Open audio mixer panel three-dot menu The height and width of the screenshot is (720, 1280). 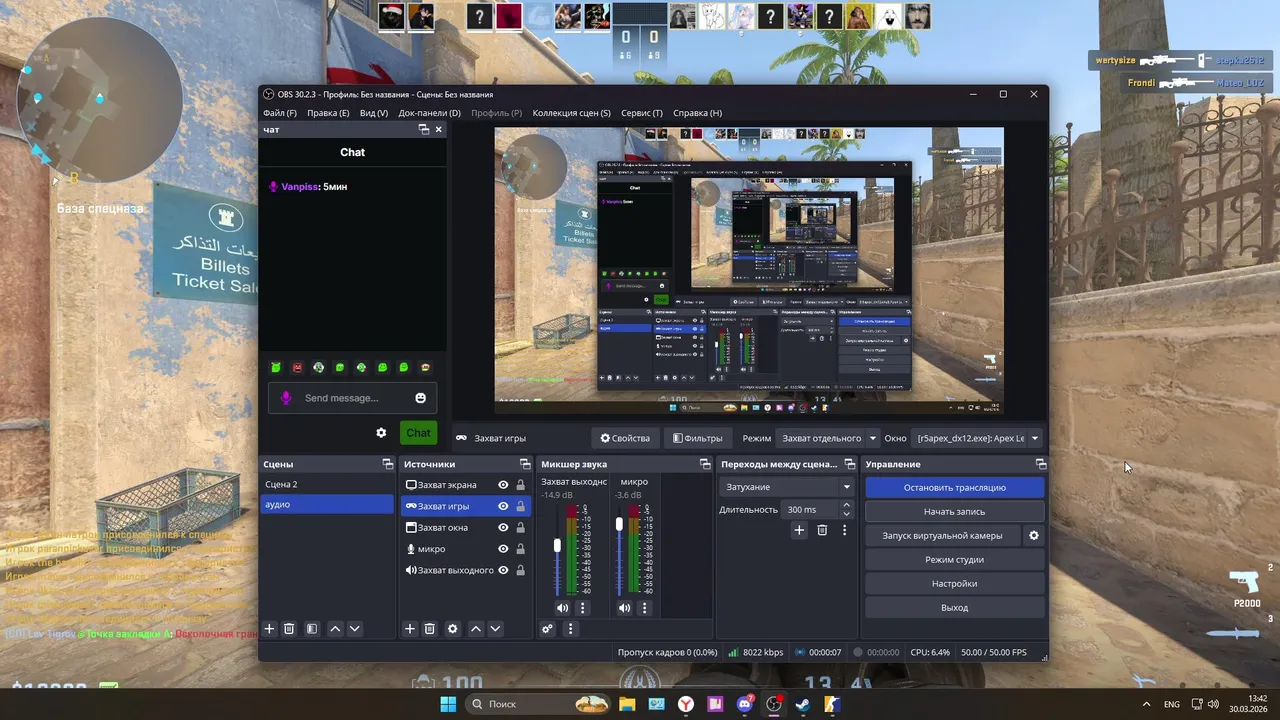pos(570,629)
